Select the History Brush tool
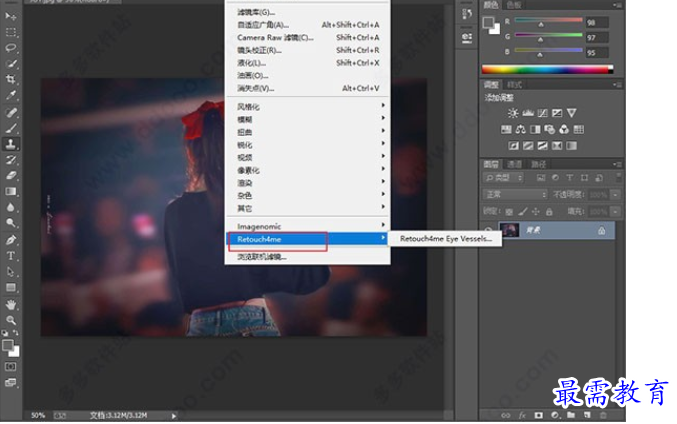This screenshot has height=424, width=677. coord(11,160)
